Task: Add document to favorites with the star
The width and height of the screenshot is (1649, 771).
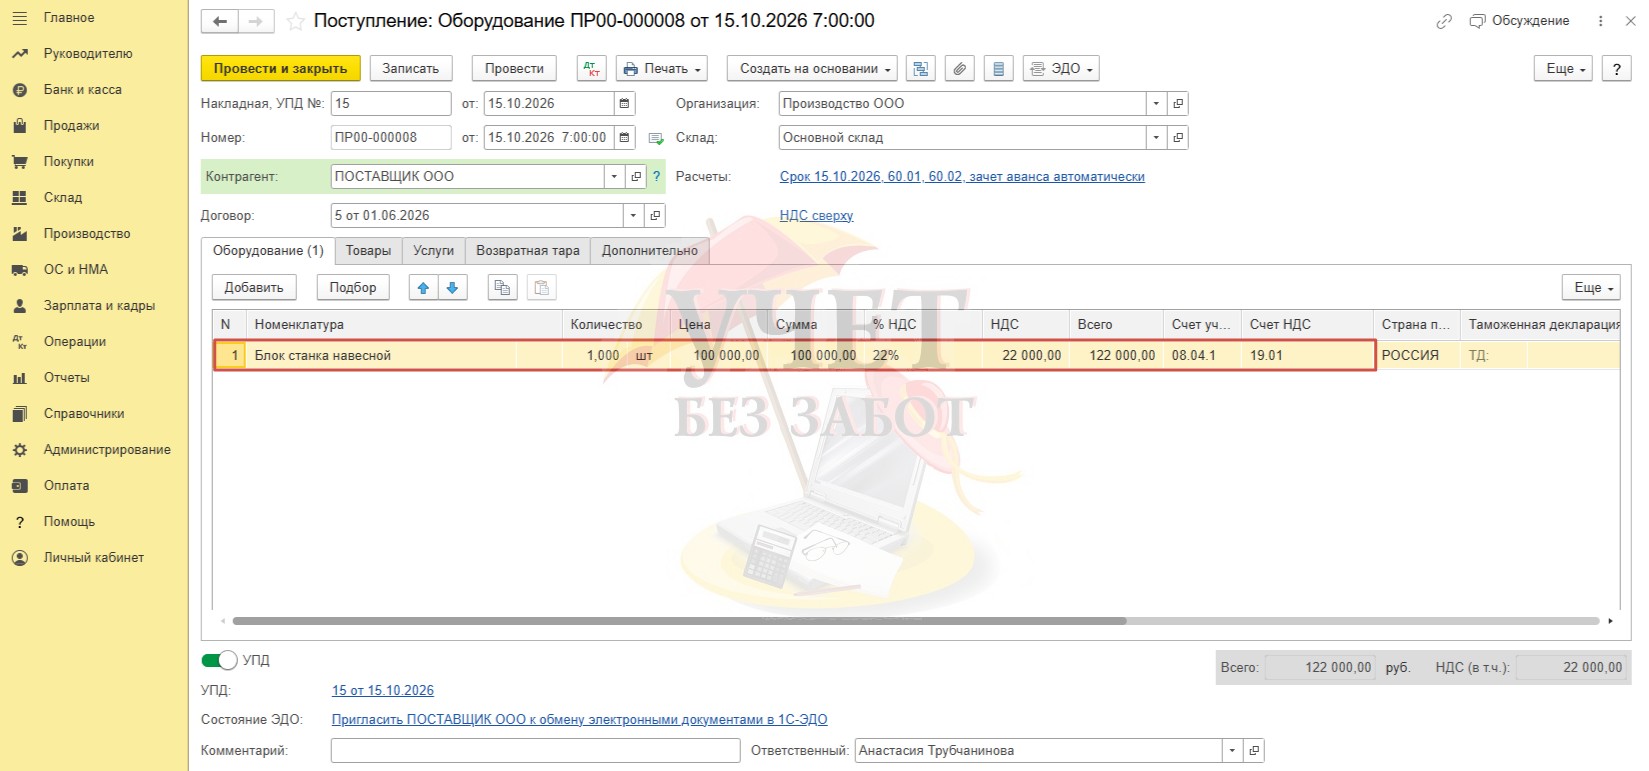Action: (295, 21)
